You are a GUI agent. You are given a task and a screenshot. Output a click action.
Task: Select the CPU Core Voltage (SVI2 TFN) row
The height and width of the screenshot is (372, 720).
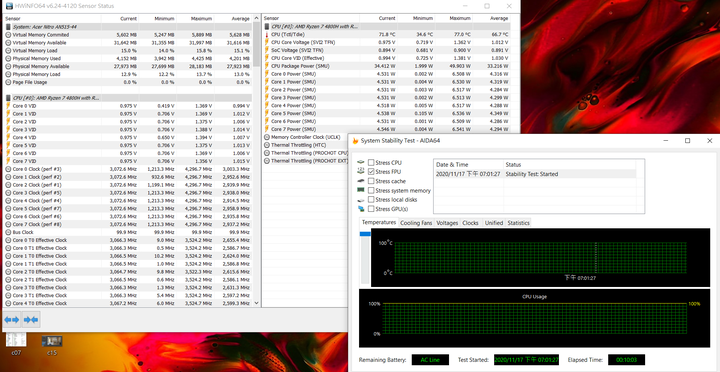click(387, 42)
